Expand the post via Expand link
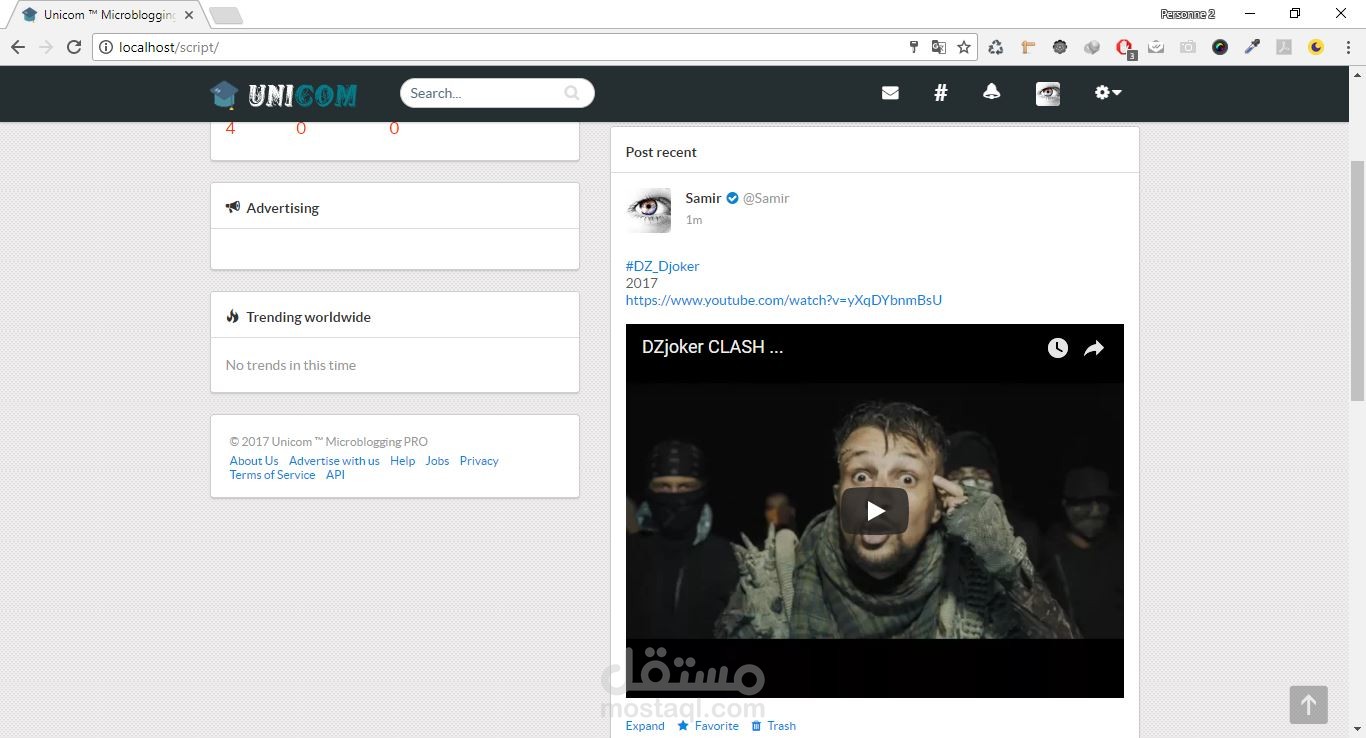 click(x=645, y=726)
